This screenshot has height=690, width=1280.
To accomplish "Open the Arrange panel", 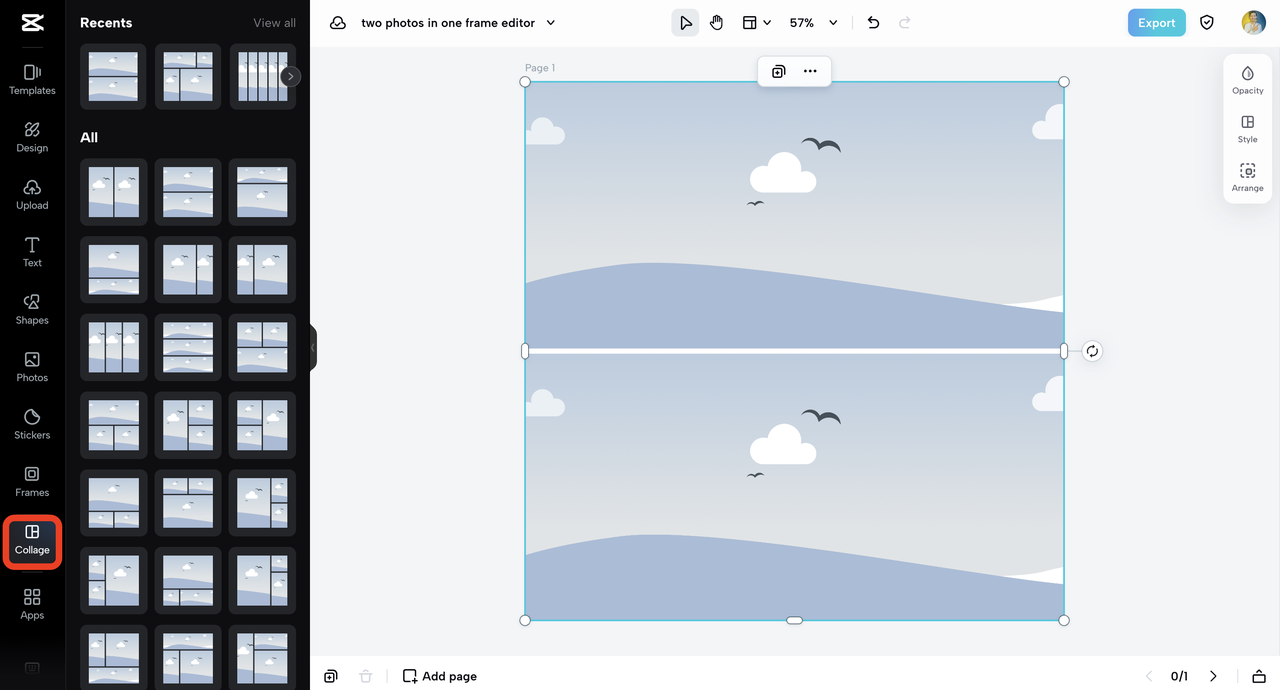I will (x=1247, y=177).
